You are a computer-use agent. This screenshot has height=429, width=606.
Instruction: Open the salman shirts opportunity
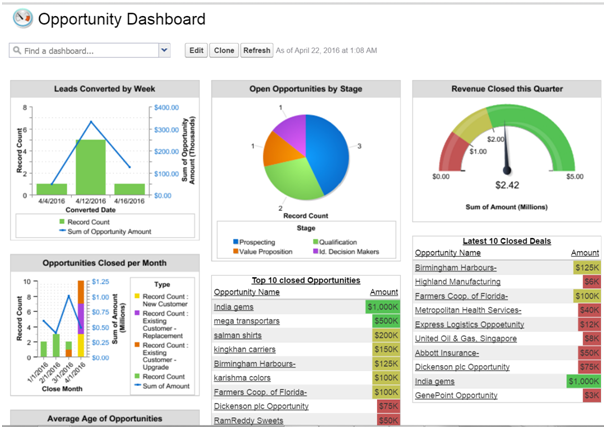(x=238, y=335)
